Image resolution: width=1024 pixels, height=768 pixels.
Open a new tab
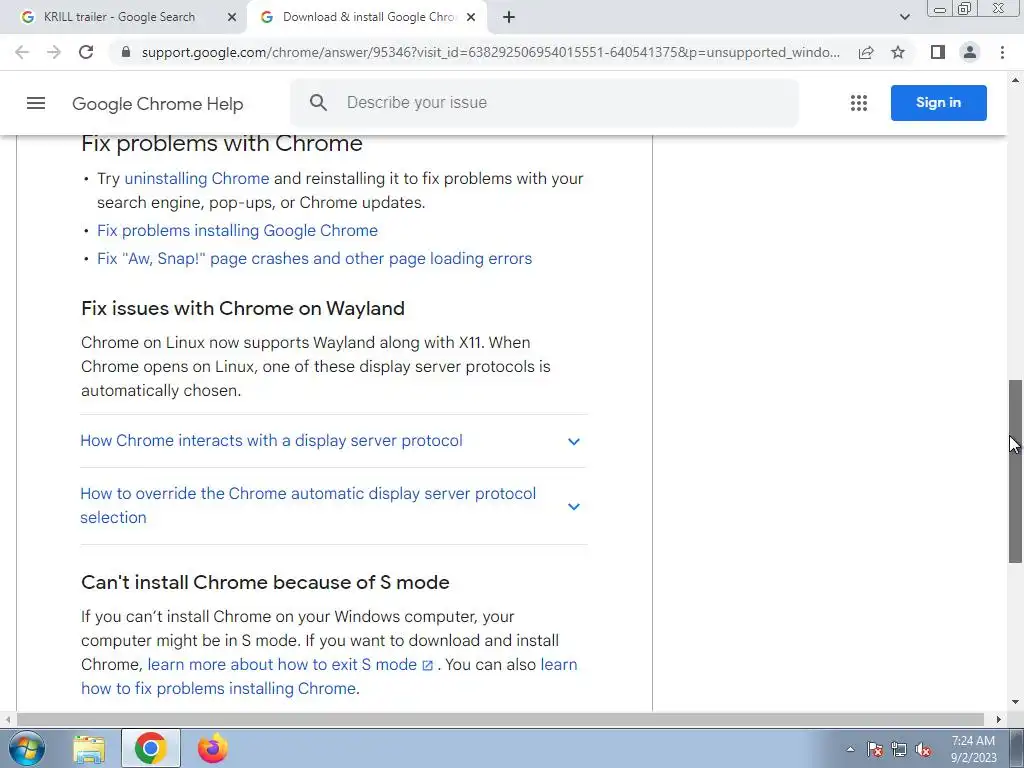tap(509, 18)
